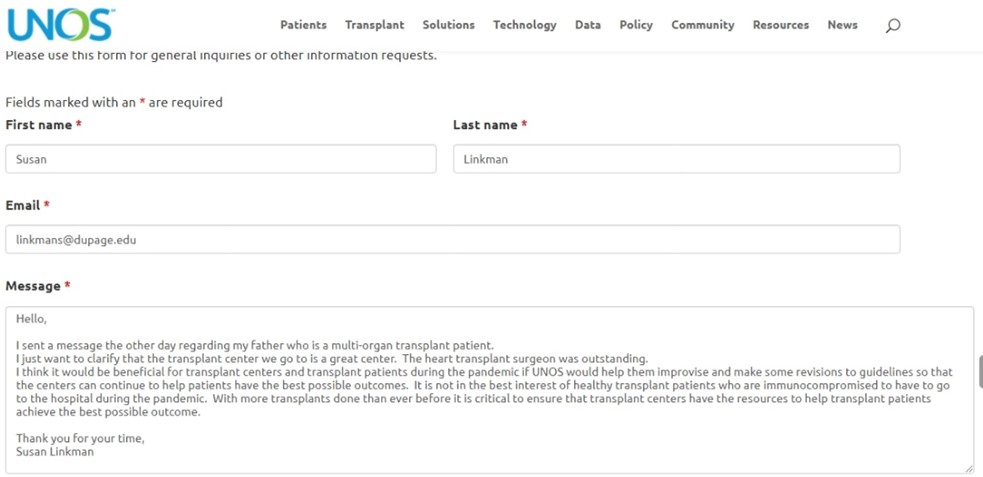This screenshot has width=983, height=477.
Task: Select the Data menu item
Action: (588, 25)
